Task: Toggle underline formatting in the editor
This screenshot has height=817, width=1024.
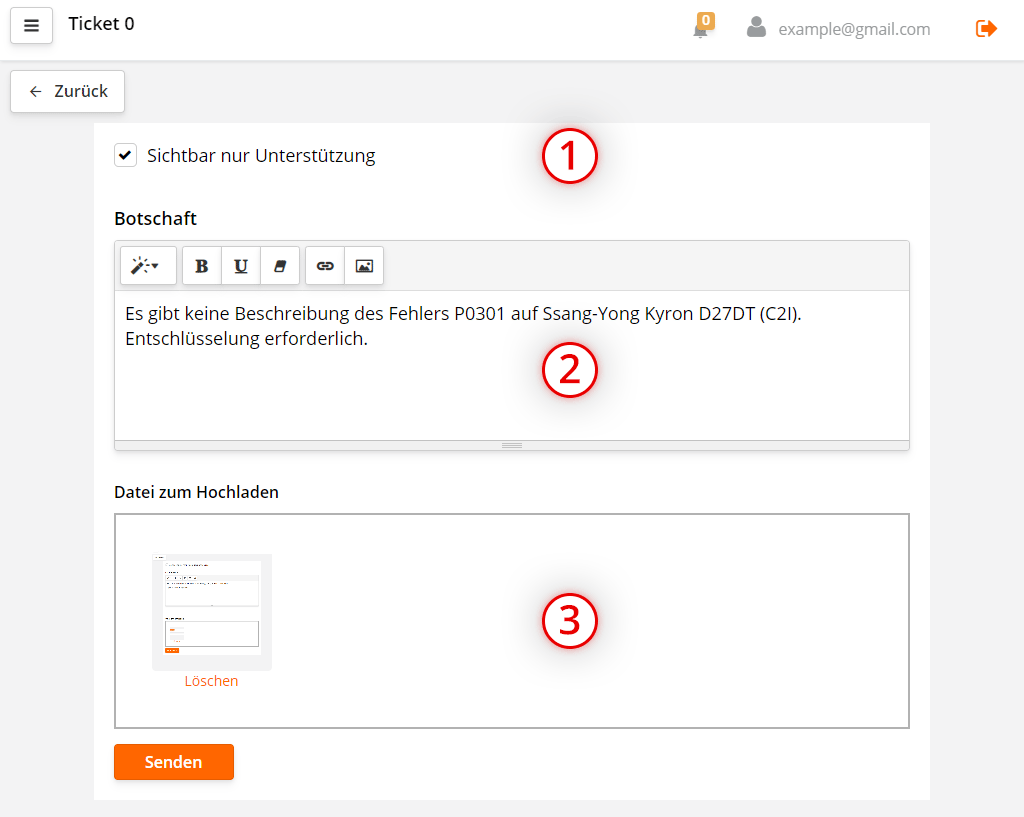Action: [241, 266]
